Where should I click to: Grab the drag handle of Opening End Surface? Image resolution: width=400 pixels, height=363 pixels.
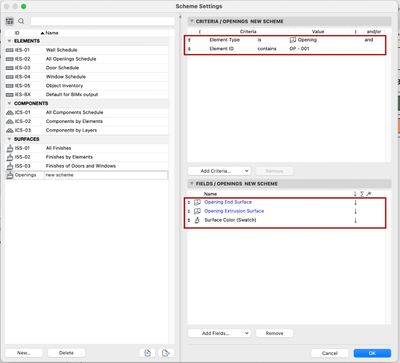click(189, 202)
